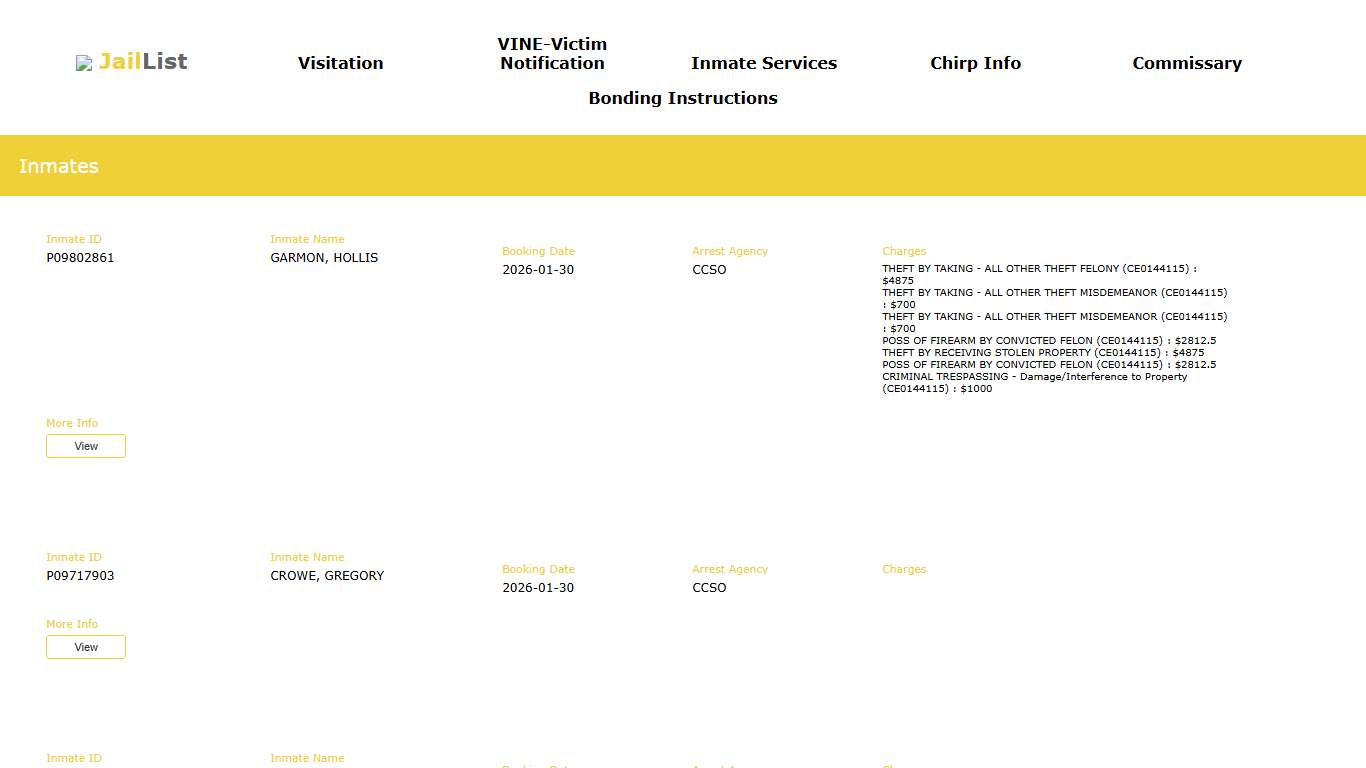This screenshot has height=768, width=1366.
Task: Click the Charges label in Crowe's row
Action: point(904,569)
